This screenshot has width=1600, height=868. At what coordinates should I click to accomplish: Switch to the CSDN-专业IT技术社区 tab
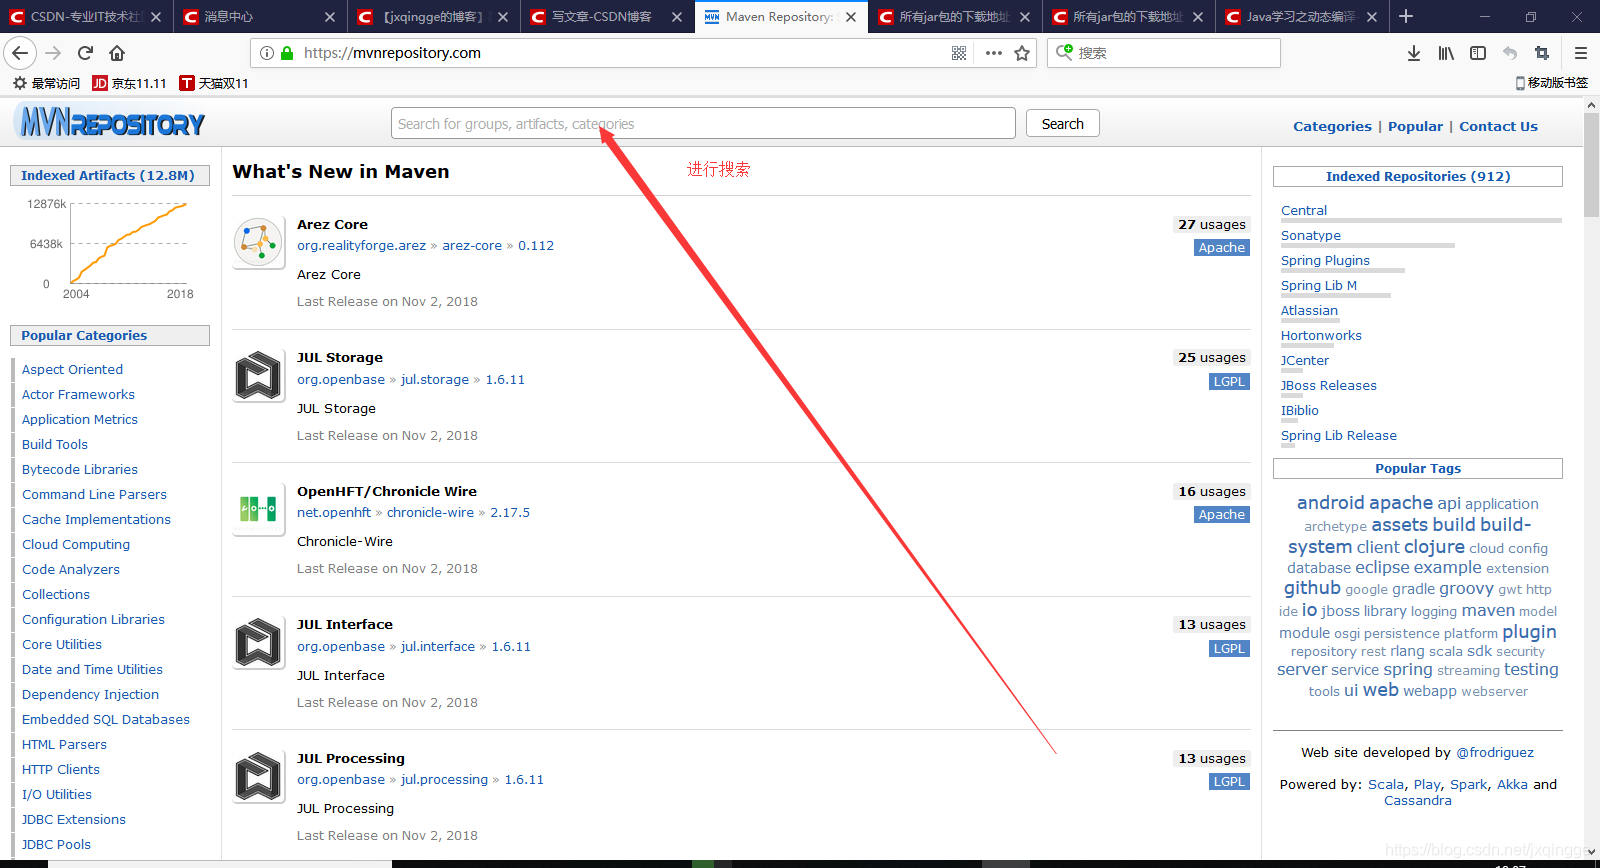[85, 17]
